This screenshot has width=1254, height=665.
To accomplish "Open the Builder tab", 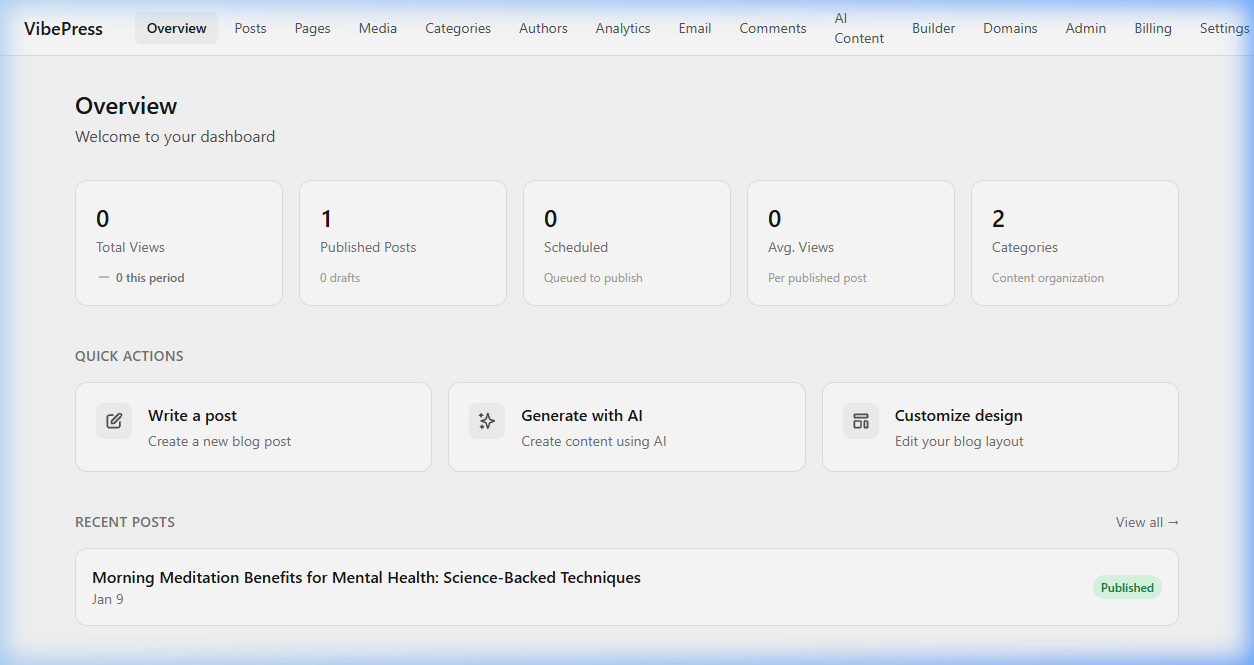I will click(933, 28).
